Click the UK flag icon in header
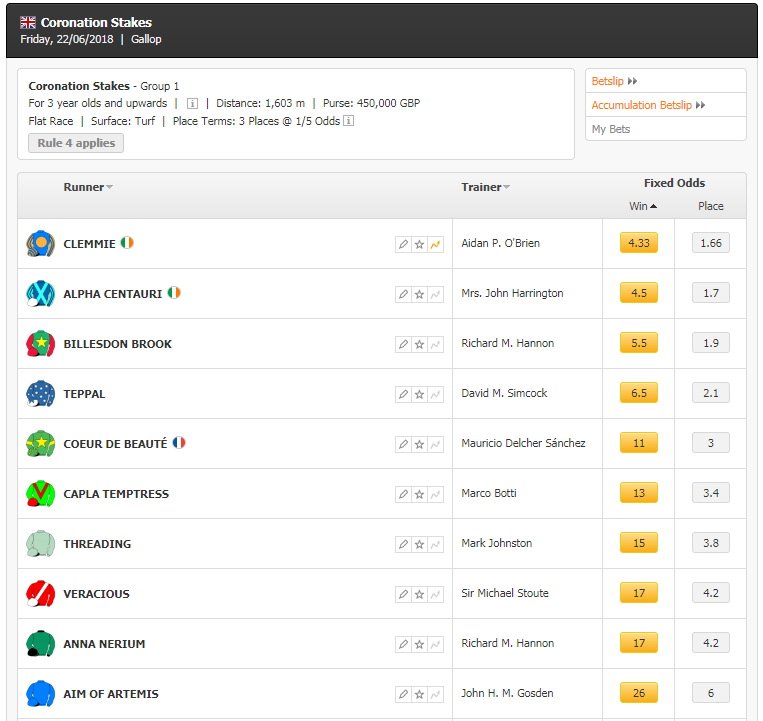The width and height of the screenshot is (763, 721). pyautogui.click(x=28, y=22)
